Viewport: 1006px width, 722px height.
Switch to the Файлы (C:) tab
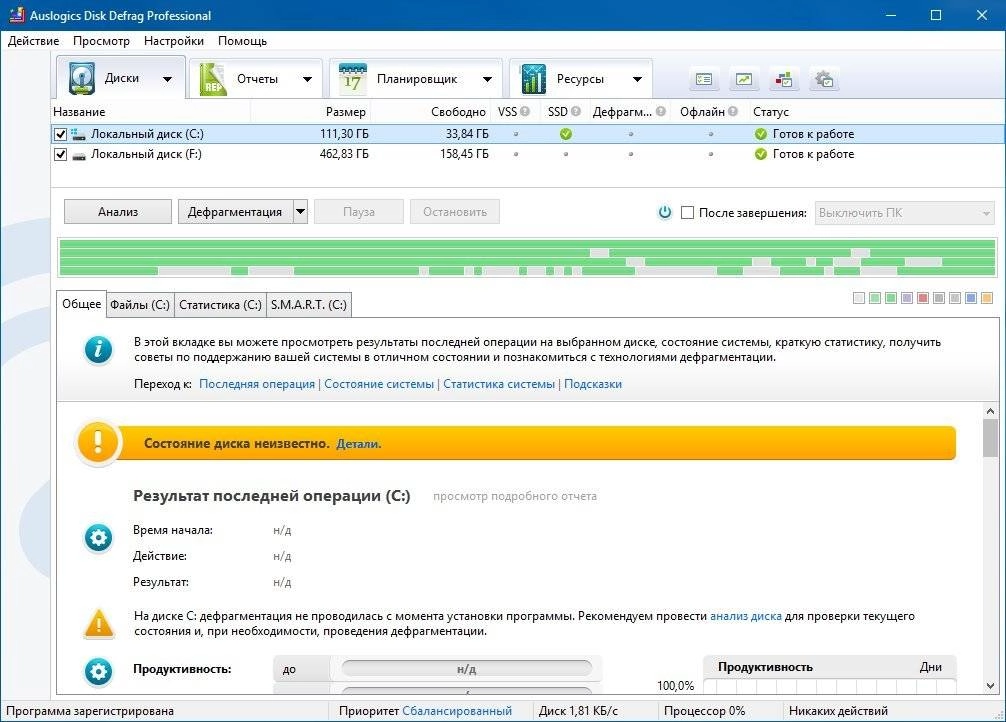pyautogui.click(x=140, y=305)
